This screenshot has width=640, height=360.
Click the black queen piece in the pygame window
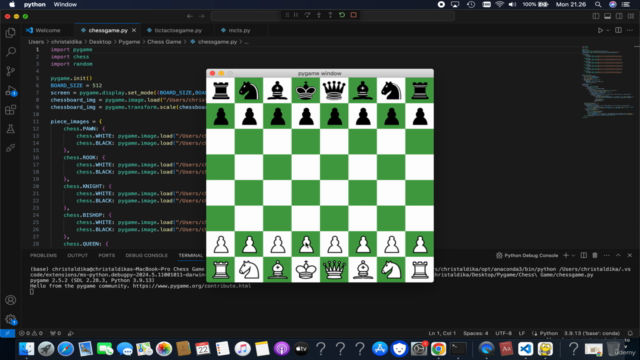(x=334, y=90)
